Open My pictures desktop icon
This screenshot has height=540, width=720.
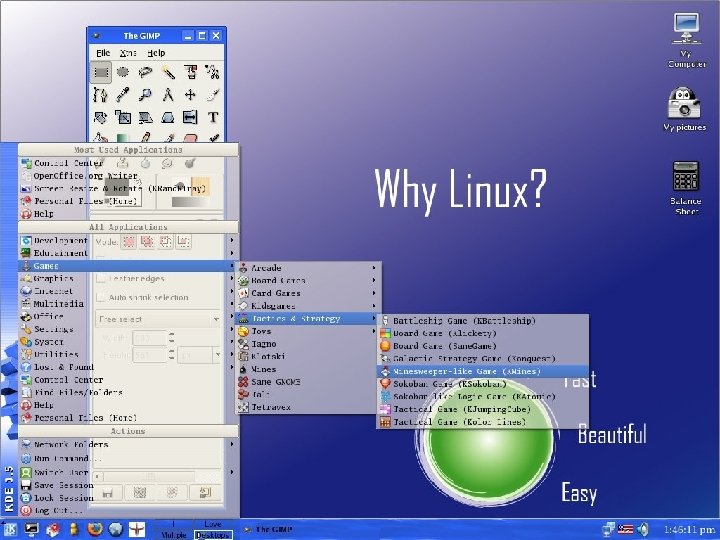click(x=684, y=109)
